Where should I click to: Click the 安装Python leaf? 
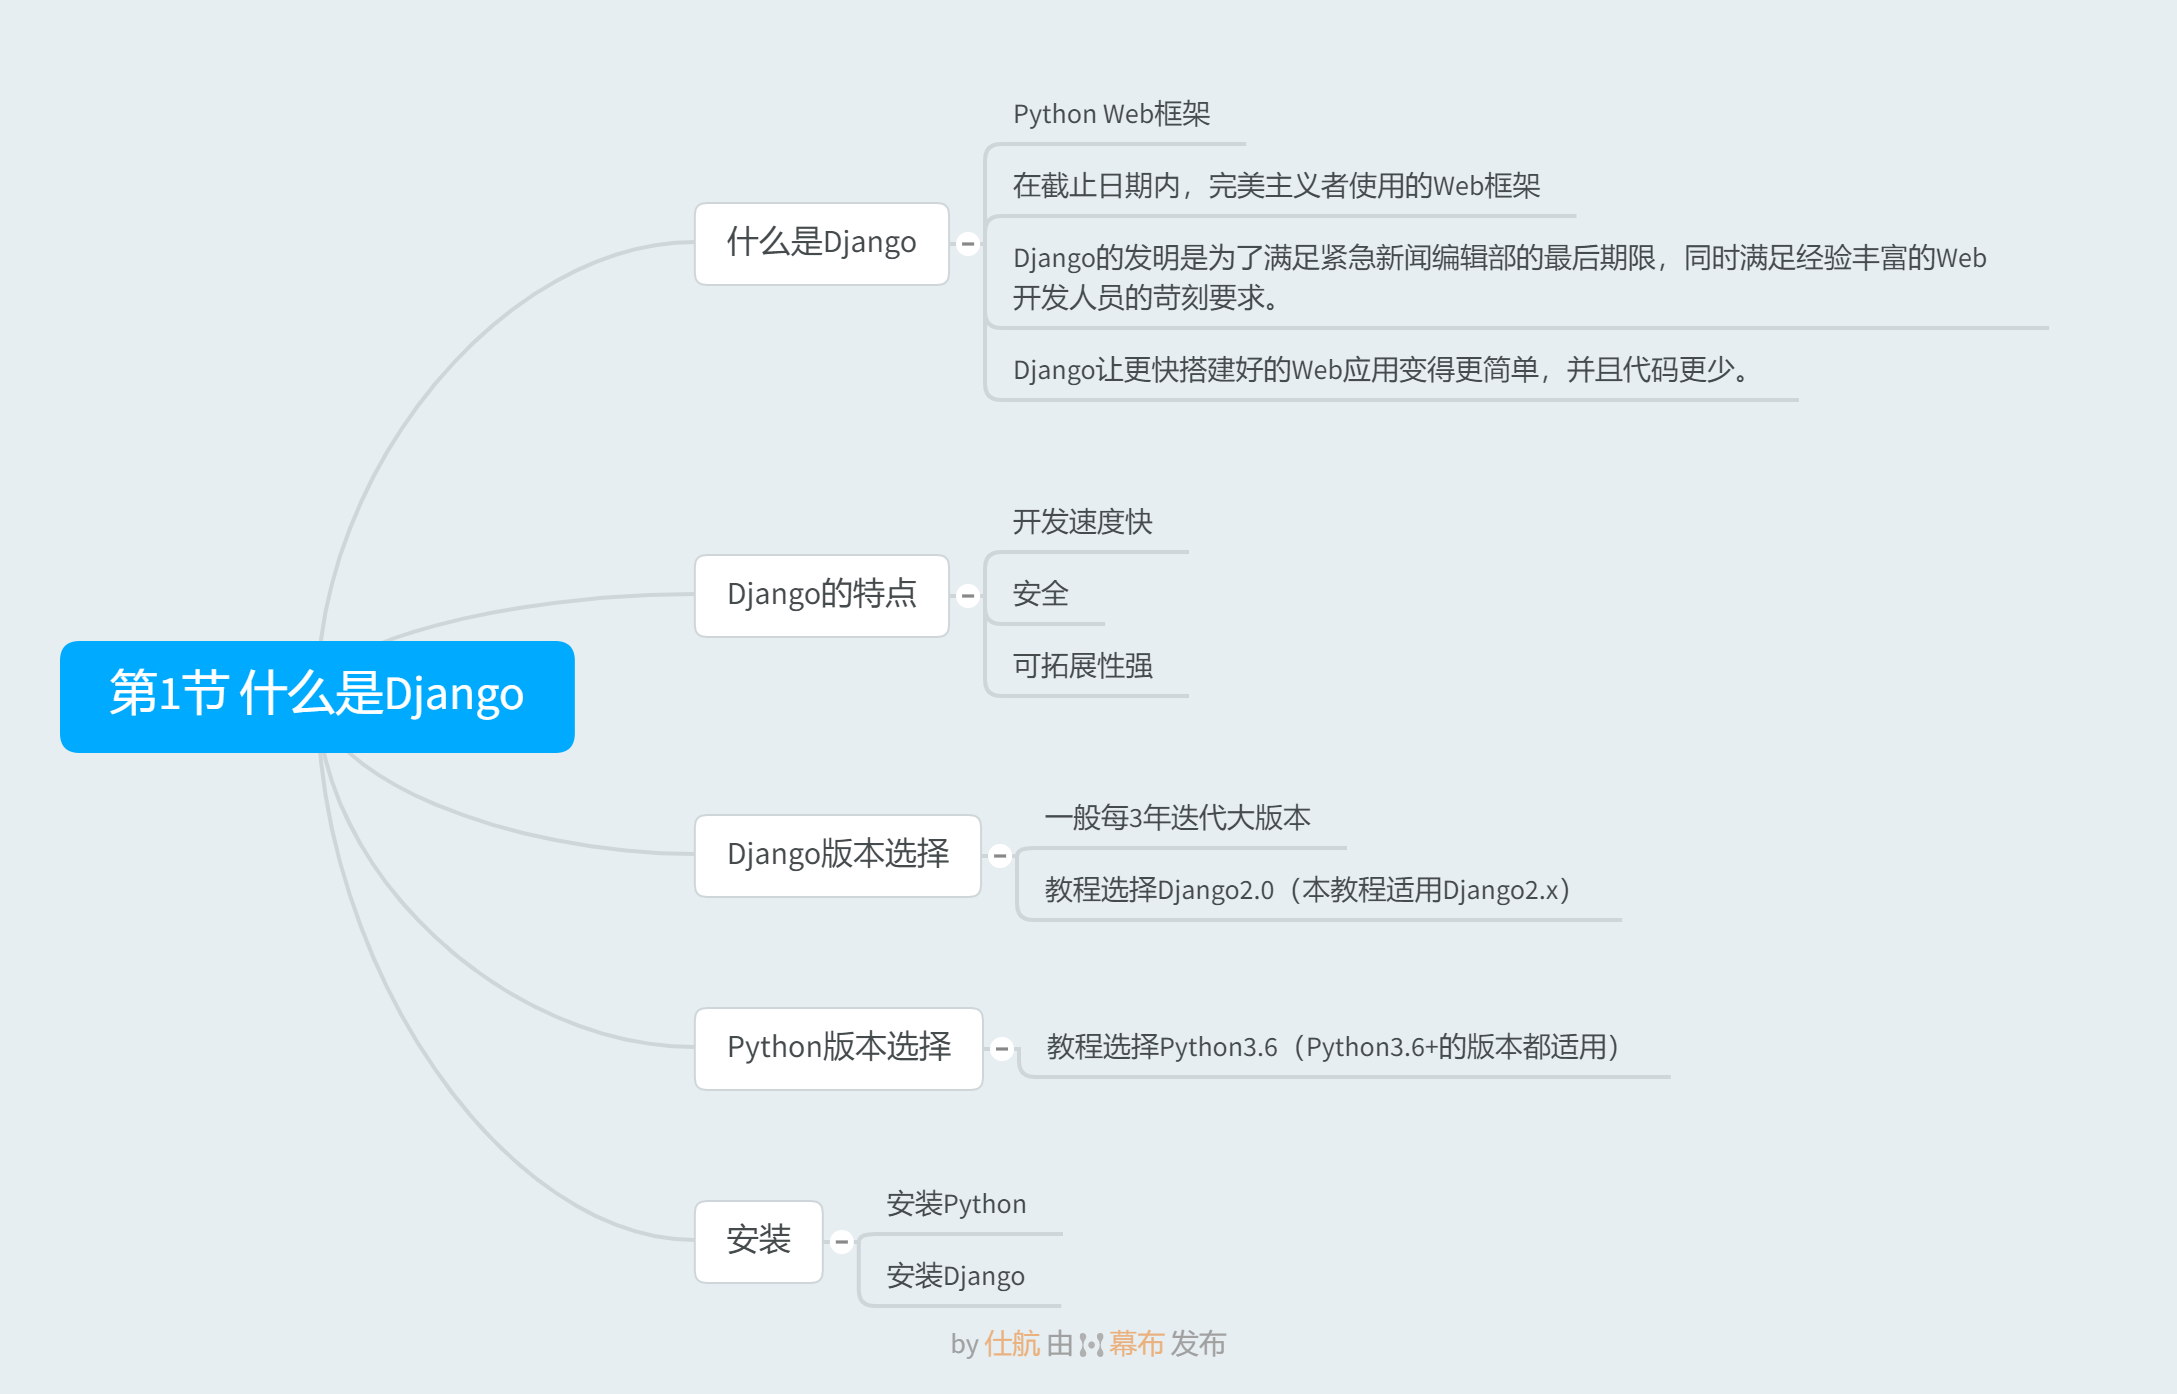tap(956, 1204)
